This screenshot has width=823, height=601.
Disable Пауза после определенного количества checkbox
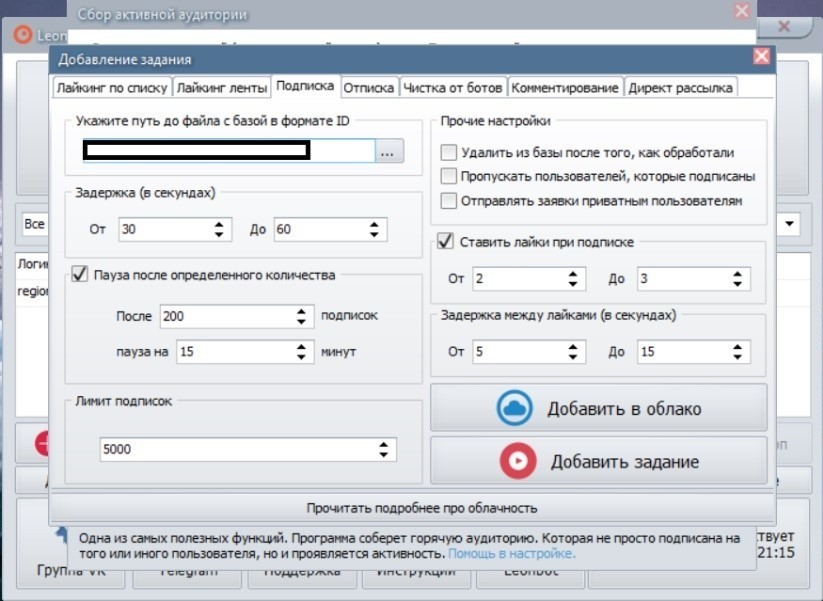coord(80,274)
